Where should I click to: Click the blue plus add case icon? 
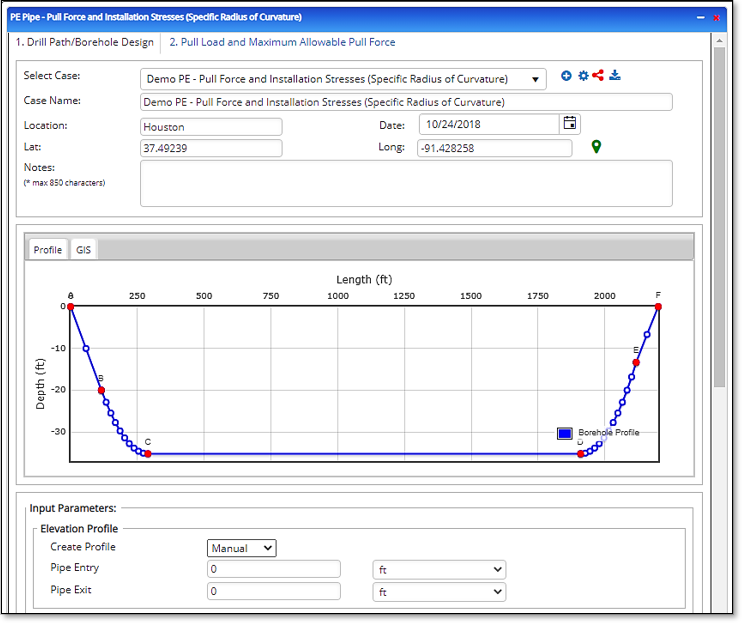coord(566,76)
